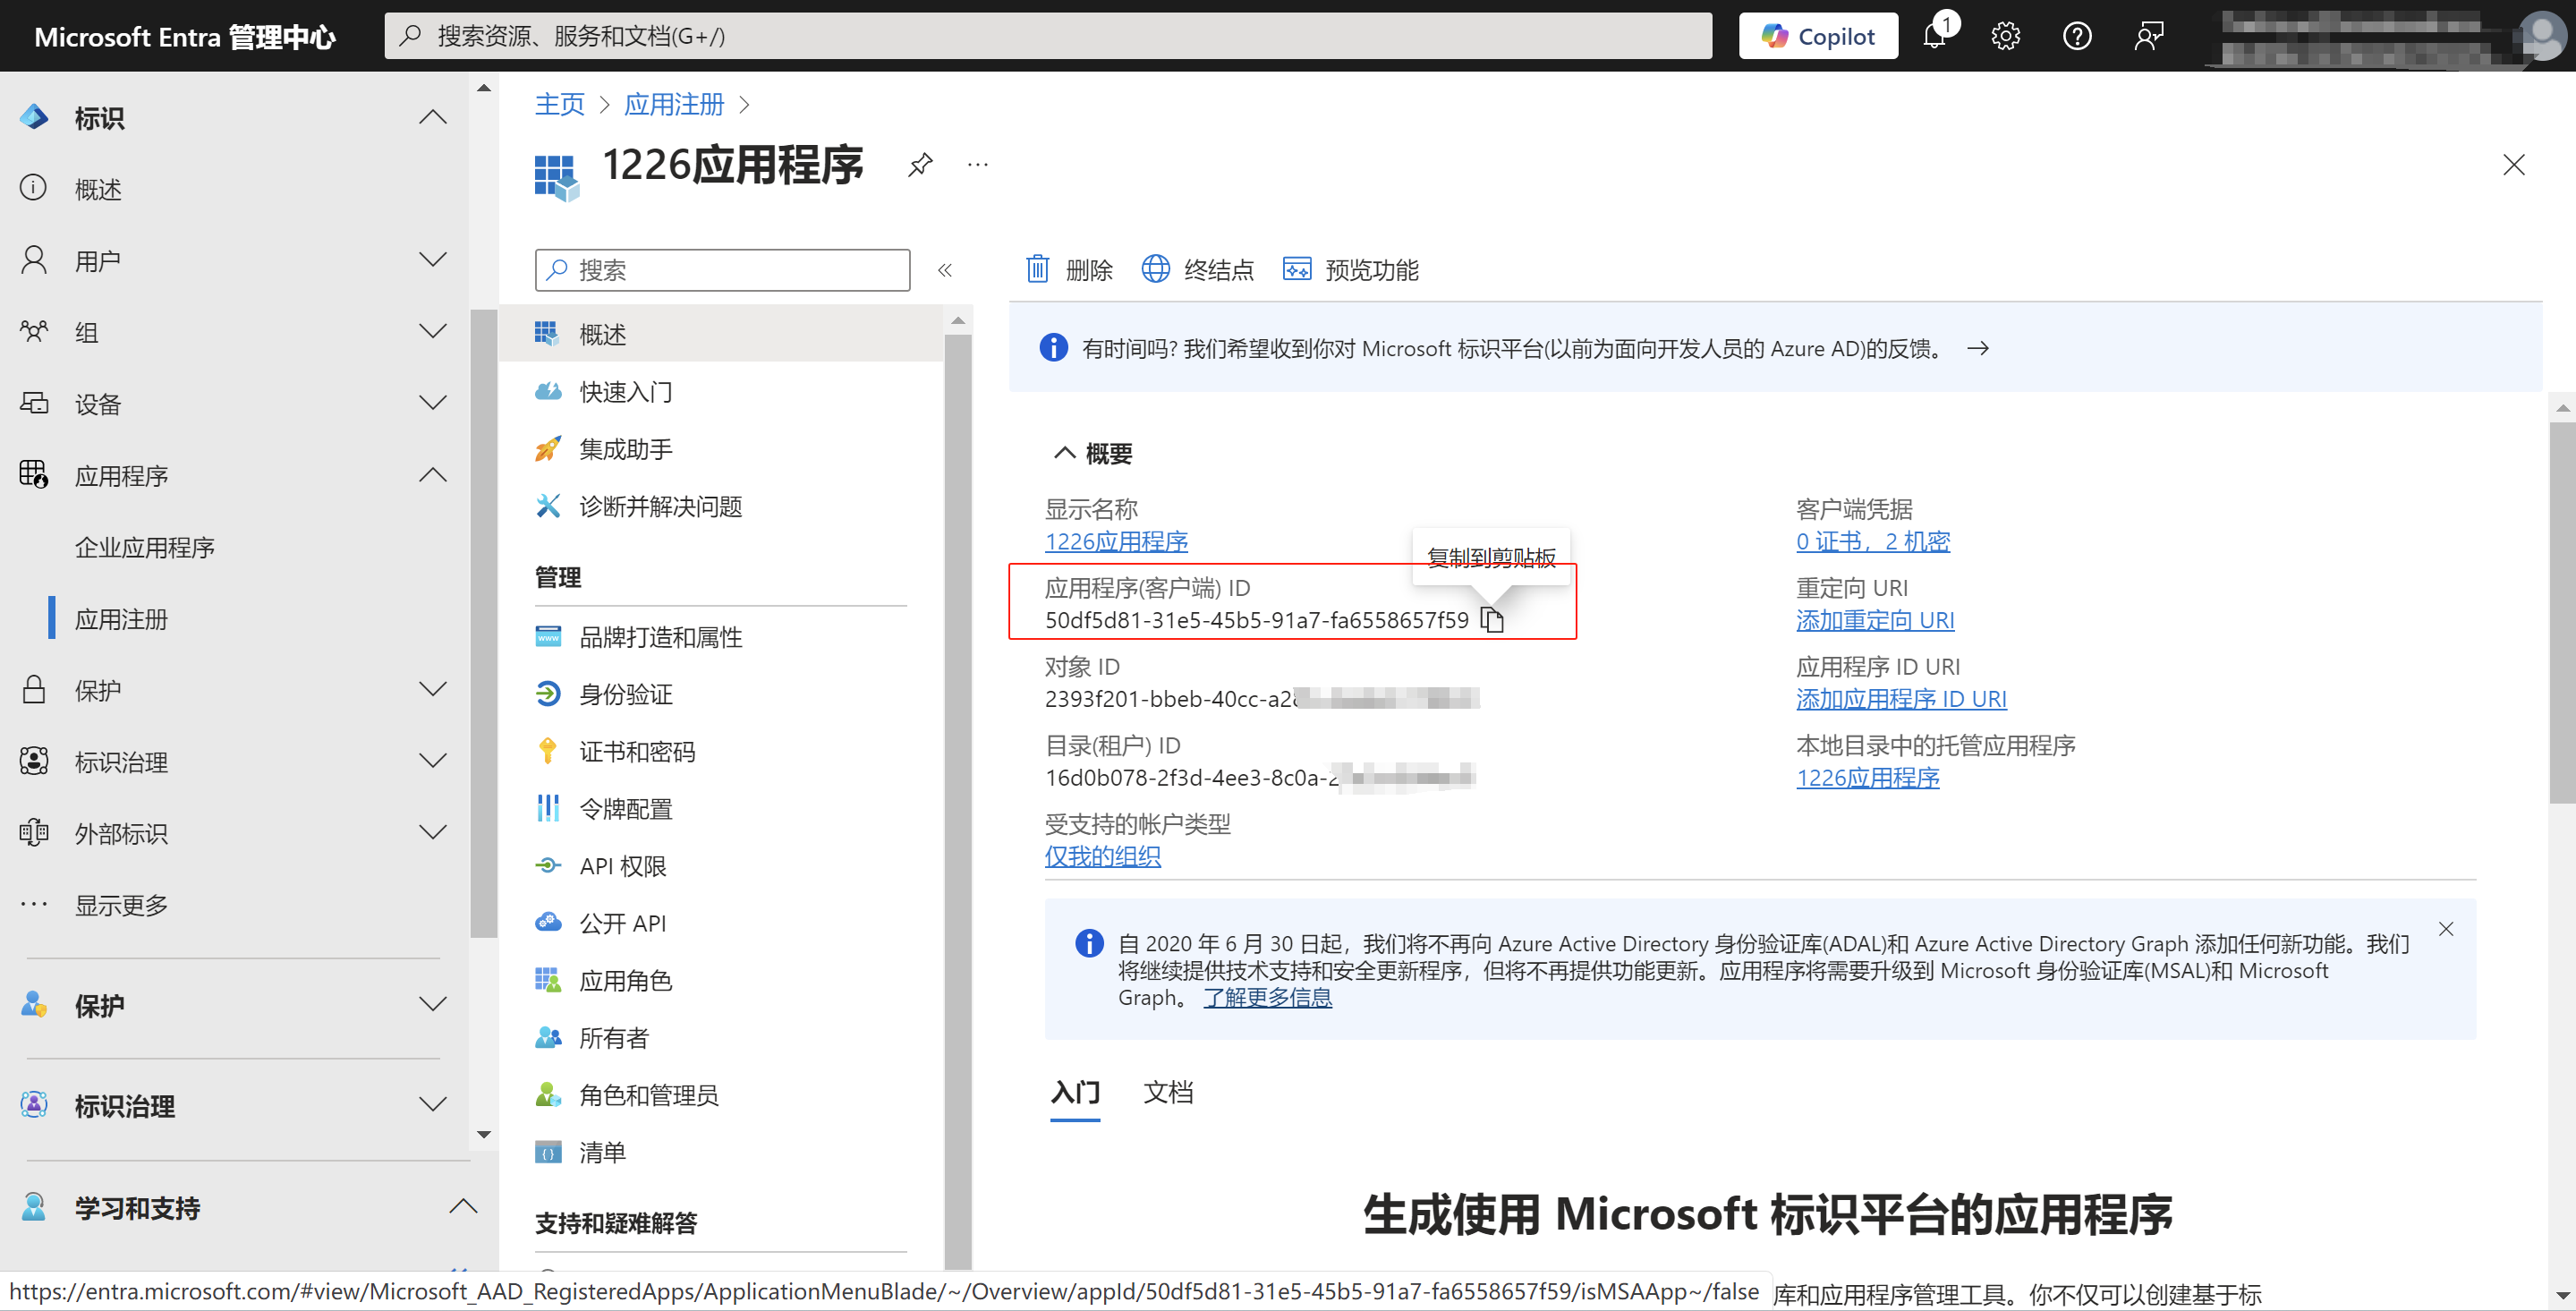
Task: Switch to the 入门 tab
Action: [x=1075, y=1092]
